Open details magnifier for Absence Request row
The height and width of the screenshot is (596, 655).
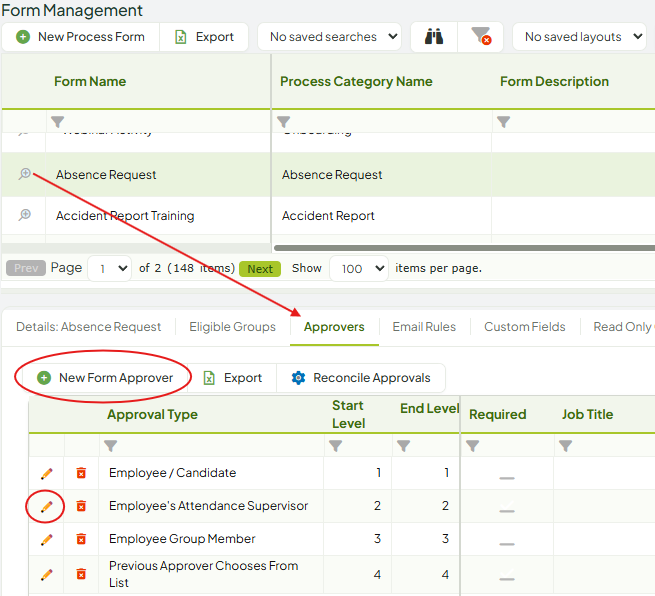click(x=25, y=174)
